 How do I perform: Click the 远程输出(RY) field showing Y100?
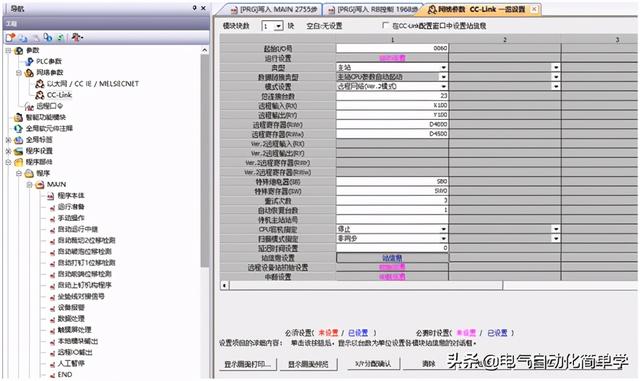392,115
